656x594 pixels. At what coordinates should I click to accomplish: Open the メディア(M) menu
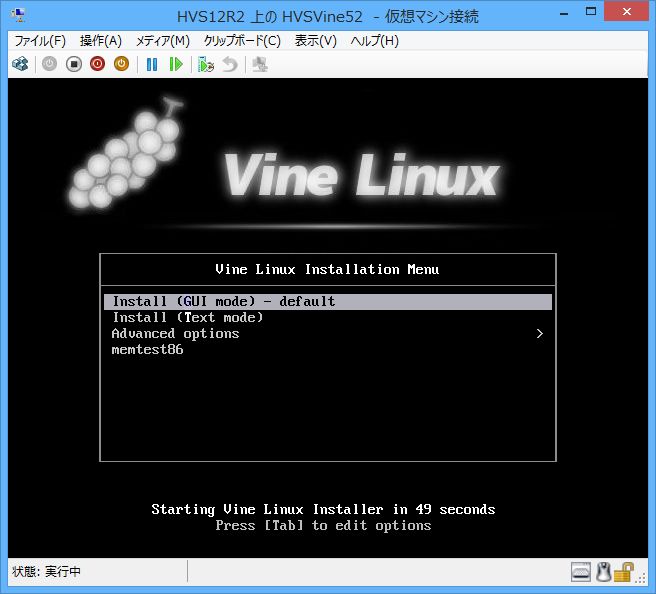163,41
